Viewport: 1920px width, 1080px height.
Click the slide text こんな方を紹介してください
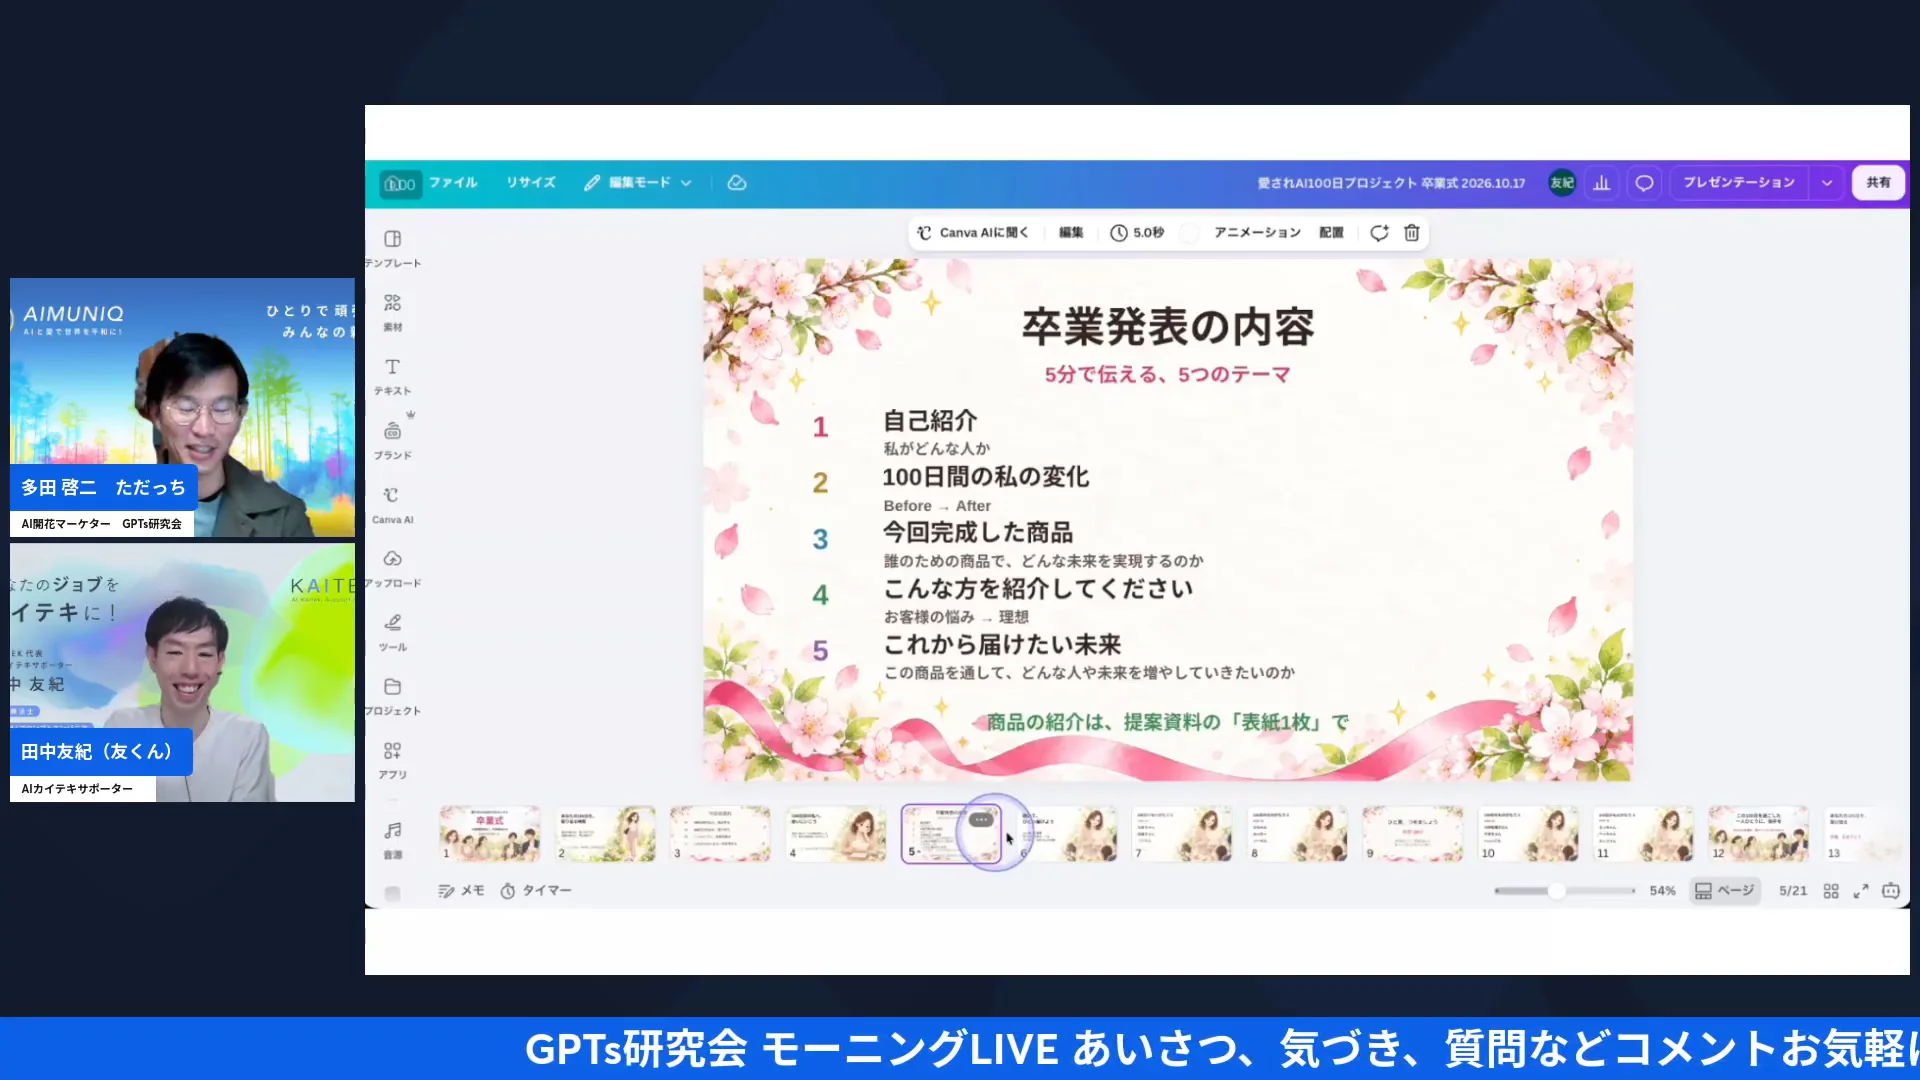pos(1038,589)
